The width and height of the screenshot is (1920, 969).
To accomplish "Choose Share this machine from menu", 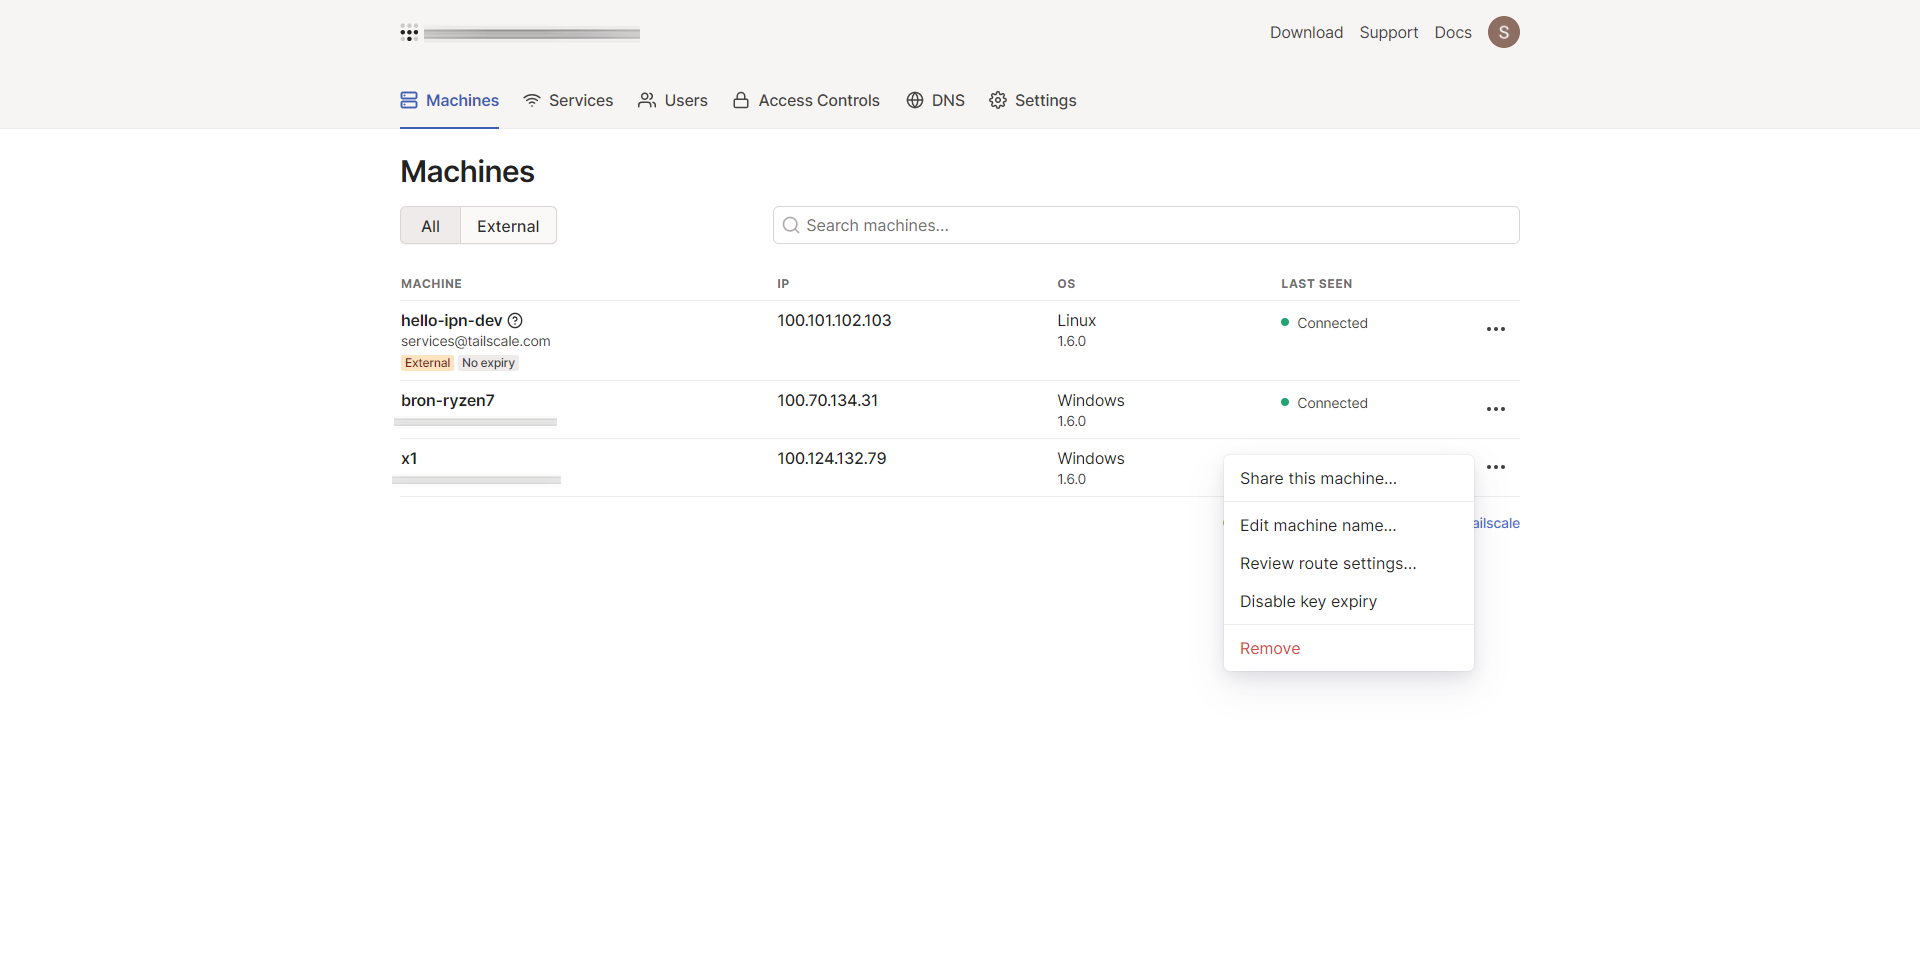I will coord(1318,479).
